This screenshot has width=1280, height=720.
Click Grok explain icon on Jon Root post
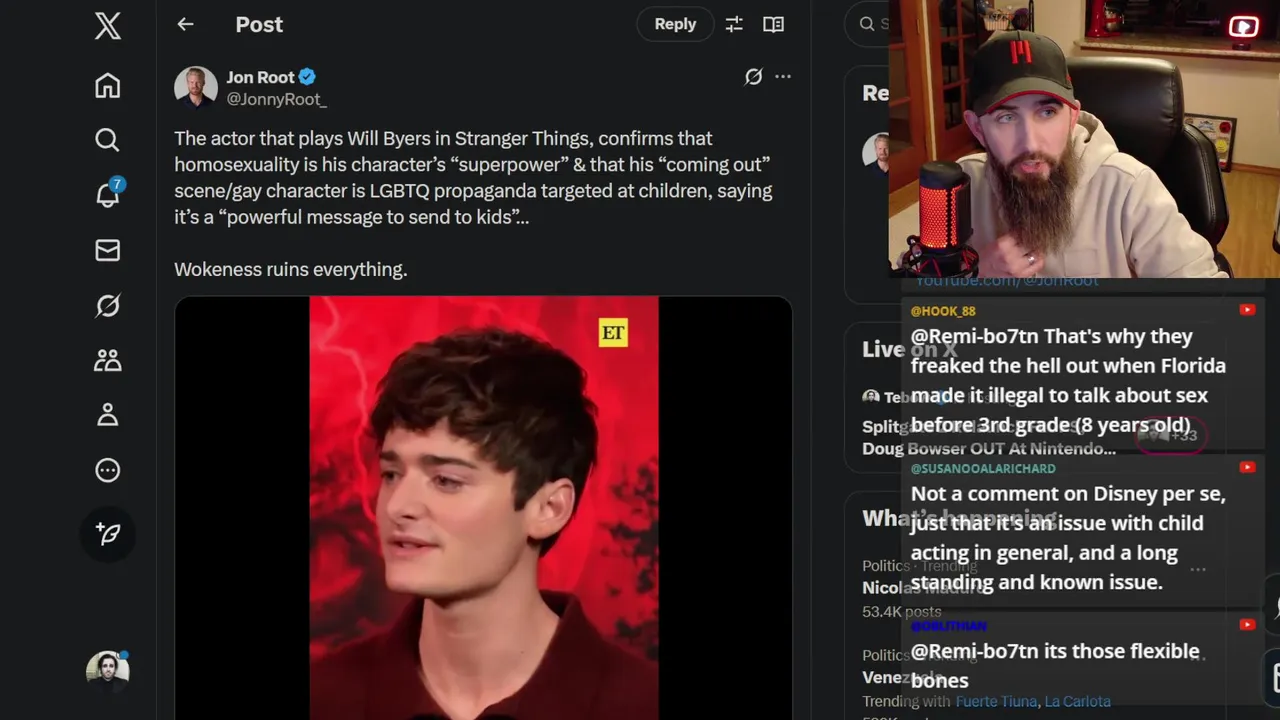tap(753, 76)
